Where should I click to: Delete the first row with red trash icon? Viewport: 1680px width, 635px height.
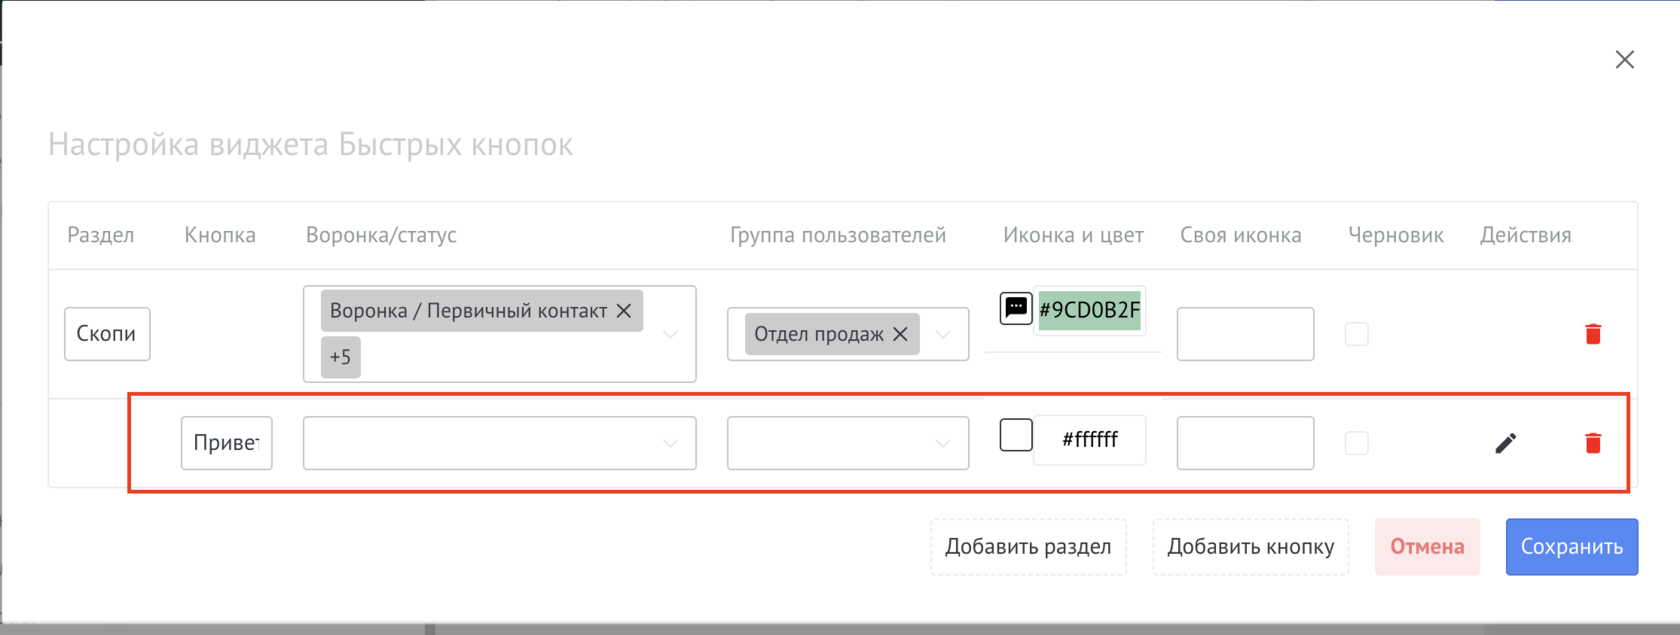[1593, 334]
